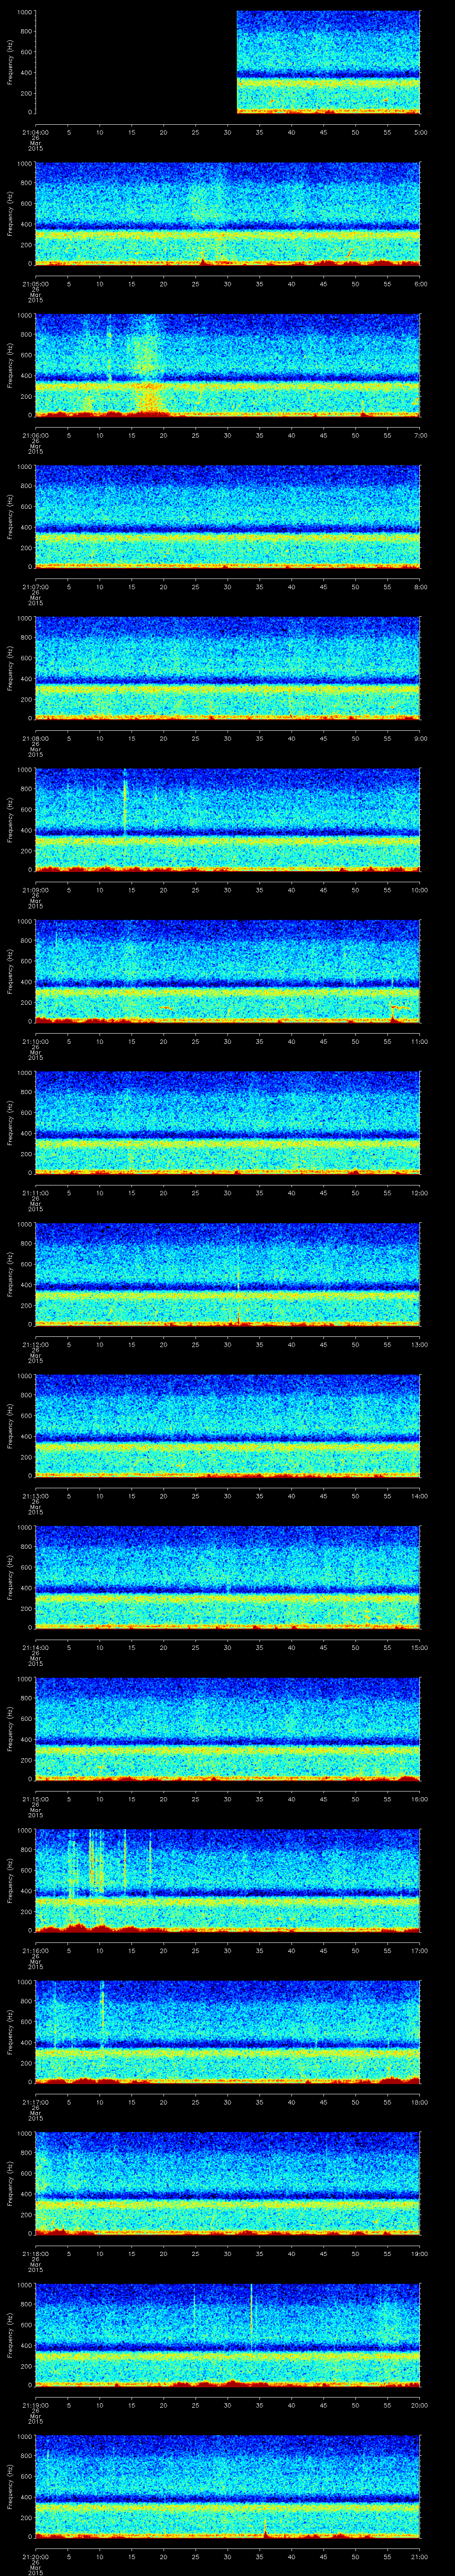Click 'Frequency (Hz)' axis title of 21:16:00 panel

pos(10,1881)
